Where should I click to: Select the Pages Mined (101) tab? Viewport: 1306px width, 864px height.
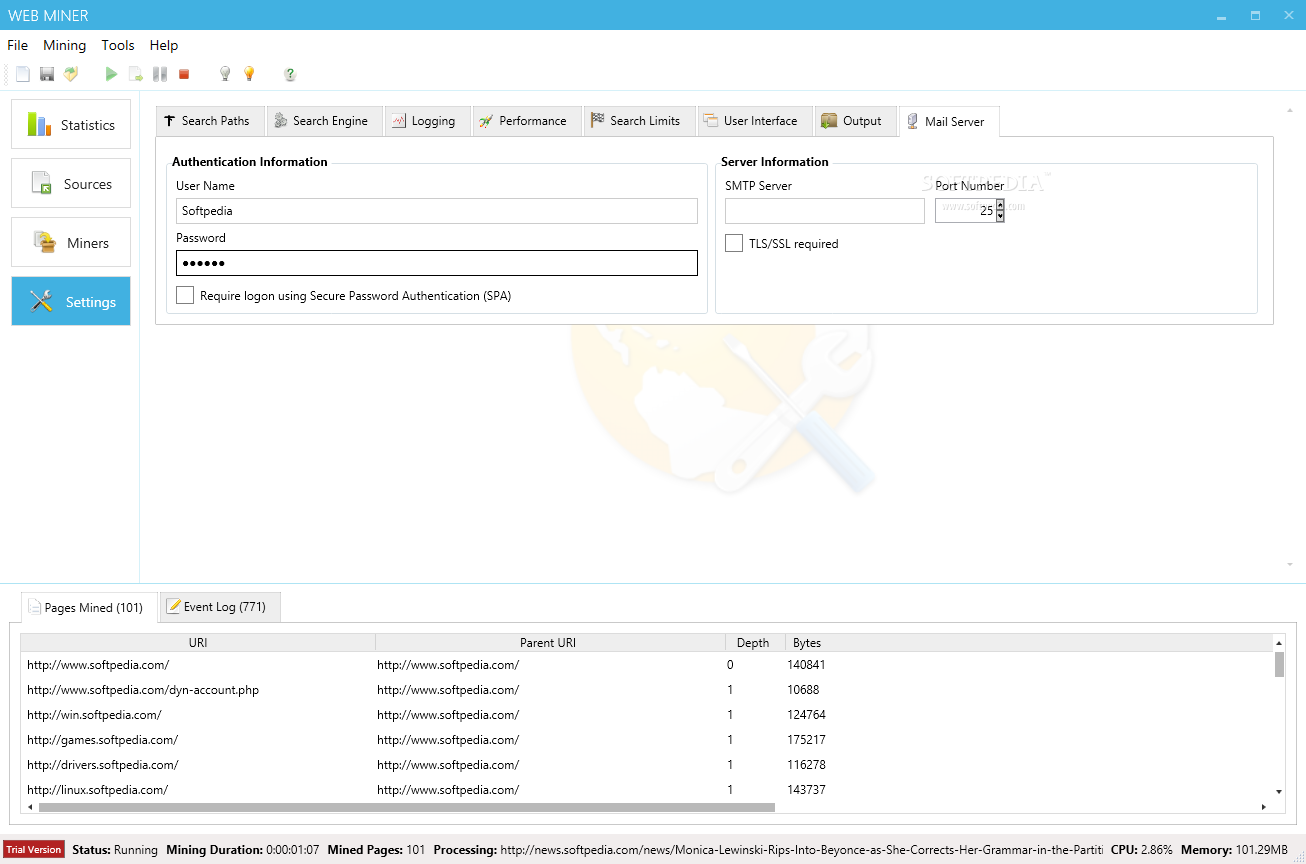(x=89, y=608)
